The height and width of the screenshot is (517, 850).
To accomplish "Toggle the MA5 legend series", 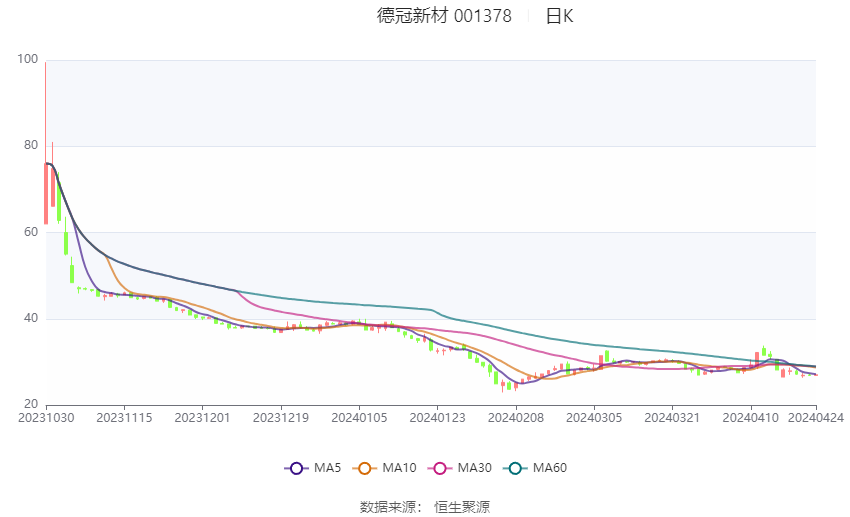I will pyautogui.click(x=313, y=468).
